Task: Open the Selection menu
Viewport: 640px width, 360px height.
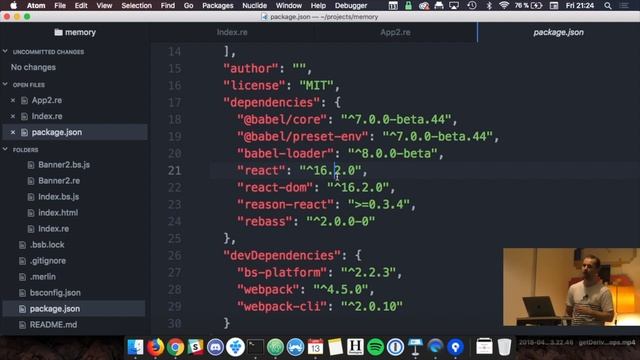Action: tap(136, 5)
